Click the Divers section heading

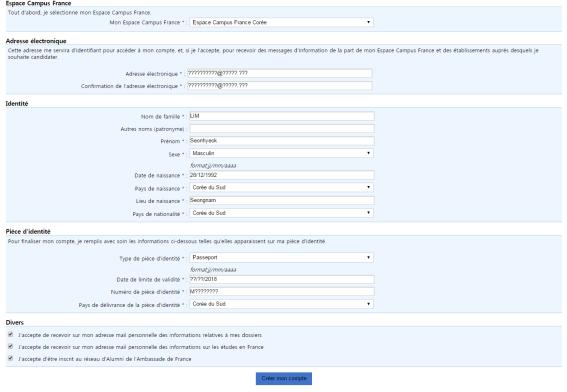(14, 323)
